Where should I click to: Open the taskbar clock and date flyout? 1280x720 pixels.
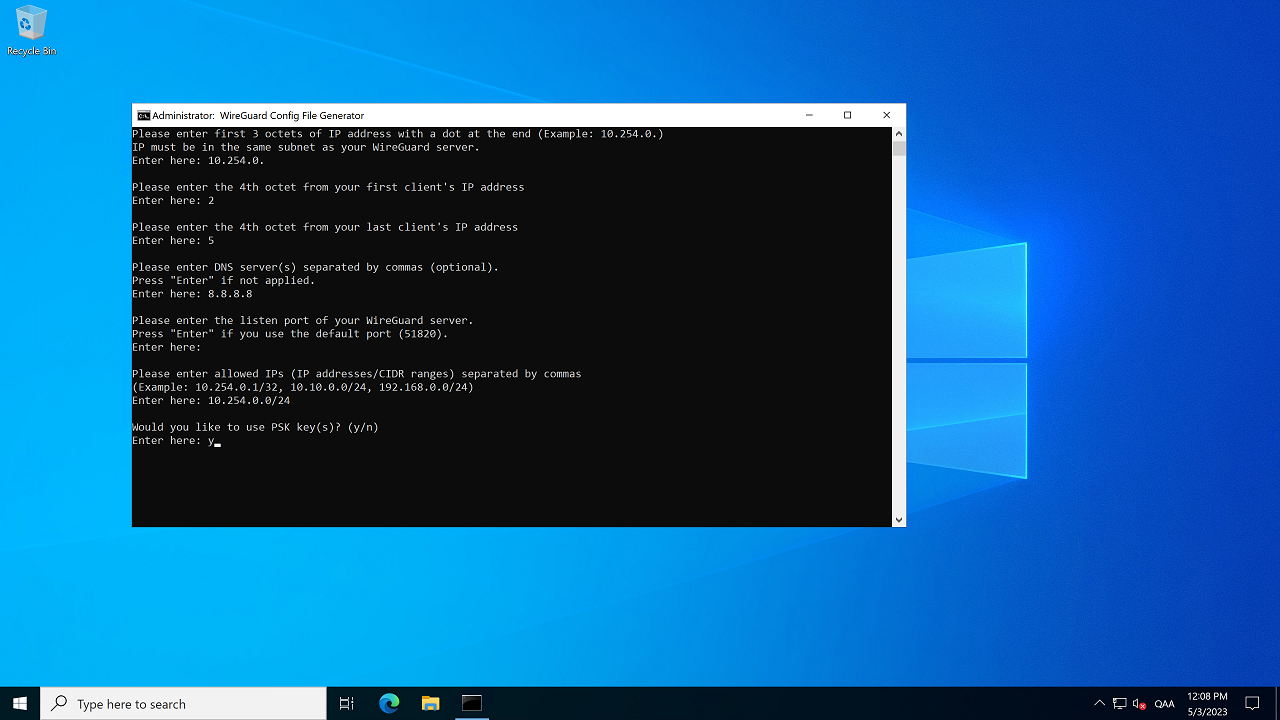pos(1207,703)
